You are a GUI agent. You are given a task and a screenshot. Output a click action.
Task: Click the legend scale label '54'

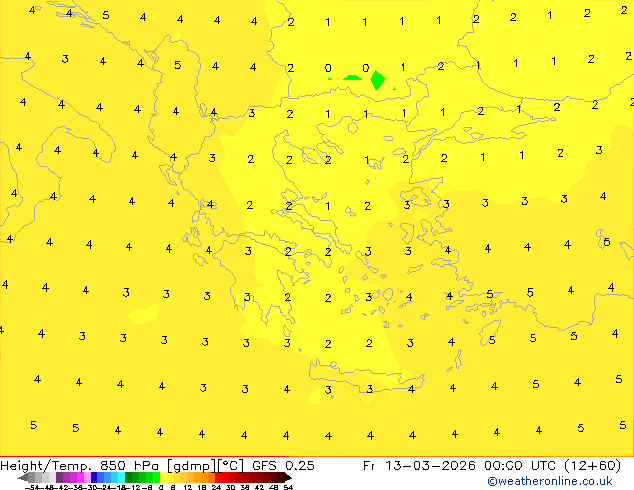[288, 487]
